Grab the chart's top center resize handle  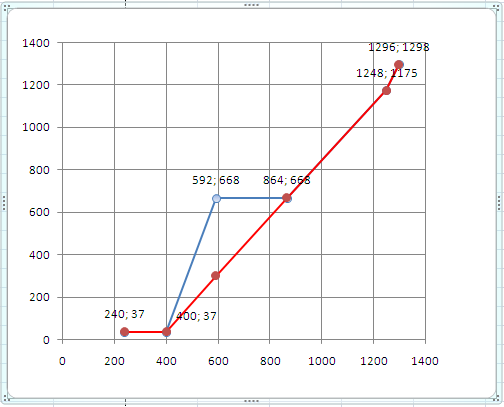pos(252,5)
